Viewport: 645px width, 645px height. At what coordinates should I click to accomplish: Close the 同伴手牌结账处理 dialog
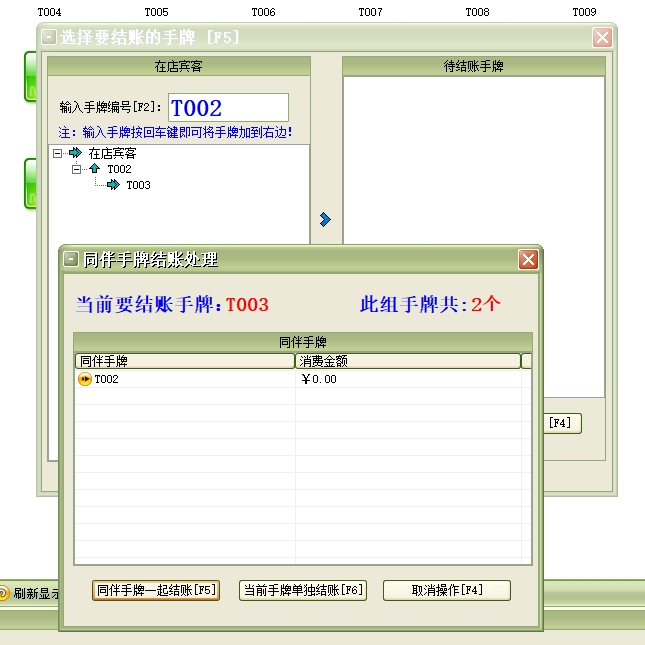(528, 260)
